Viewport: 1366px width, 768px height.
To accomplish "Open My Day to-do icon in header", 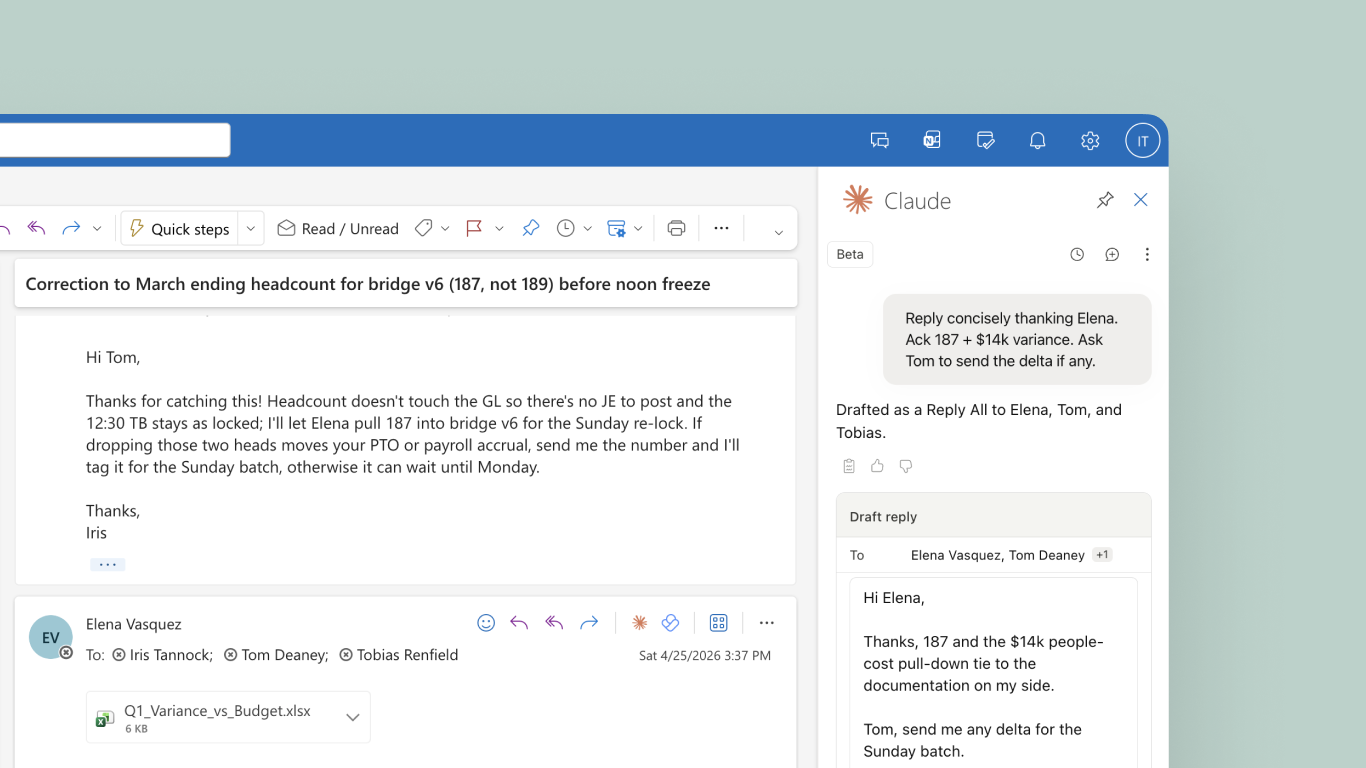I will coord(985,141).
